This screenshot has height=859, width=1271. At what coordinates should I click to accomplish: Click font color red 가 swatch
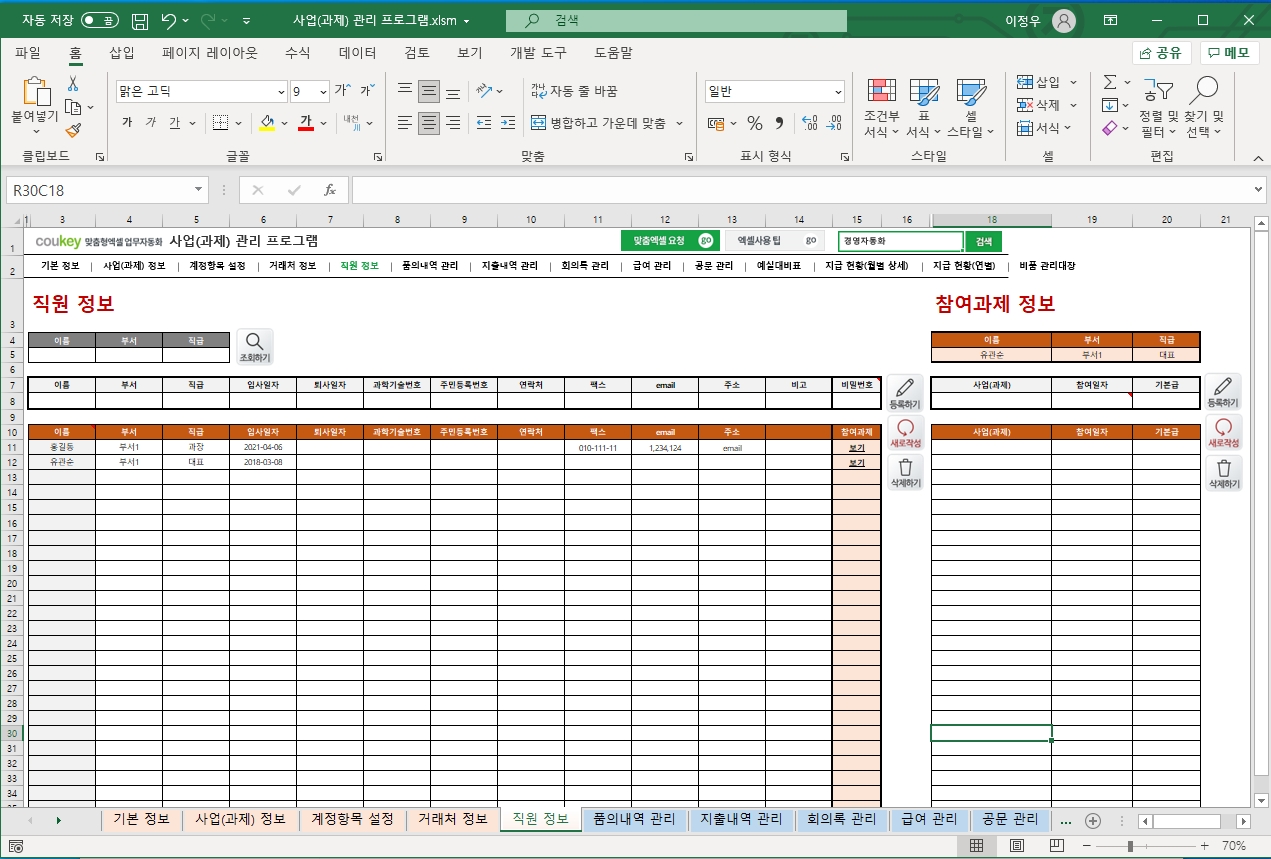tap(306, 123)
